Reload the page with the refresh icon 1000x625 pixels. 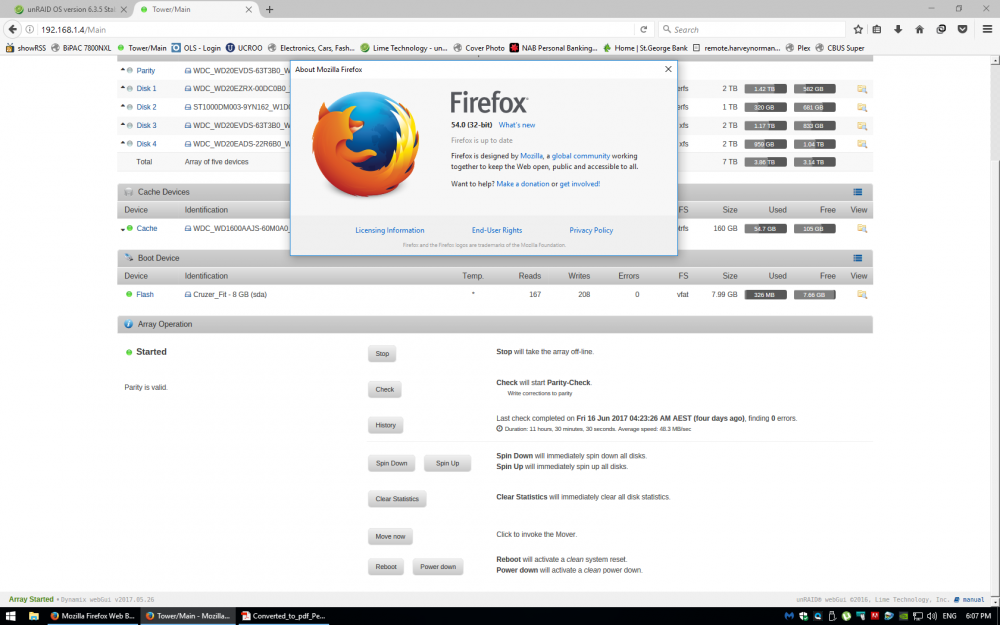643,29
